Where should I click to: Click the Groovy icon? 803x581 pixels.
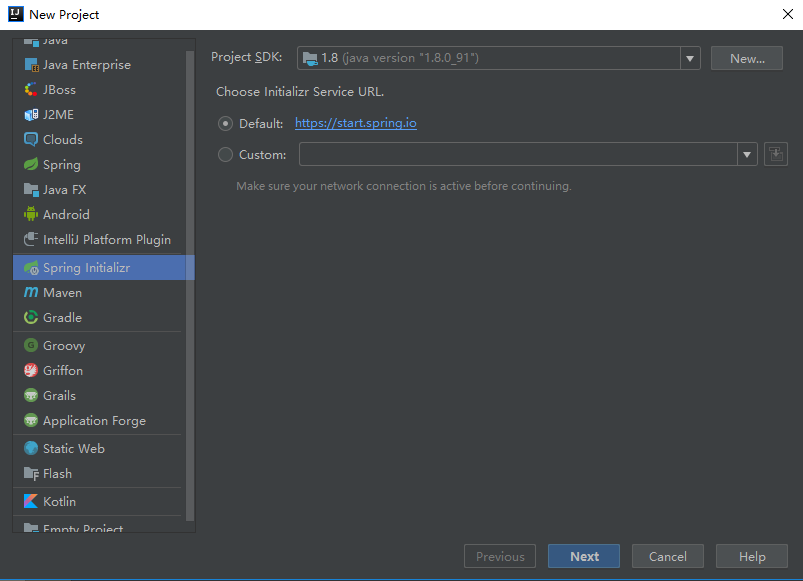[31, 346]
